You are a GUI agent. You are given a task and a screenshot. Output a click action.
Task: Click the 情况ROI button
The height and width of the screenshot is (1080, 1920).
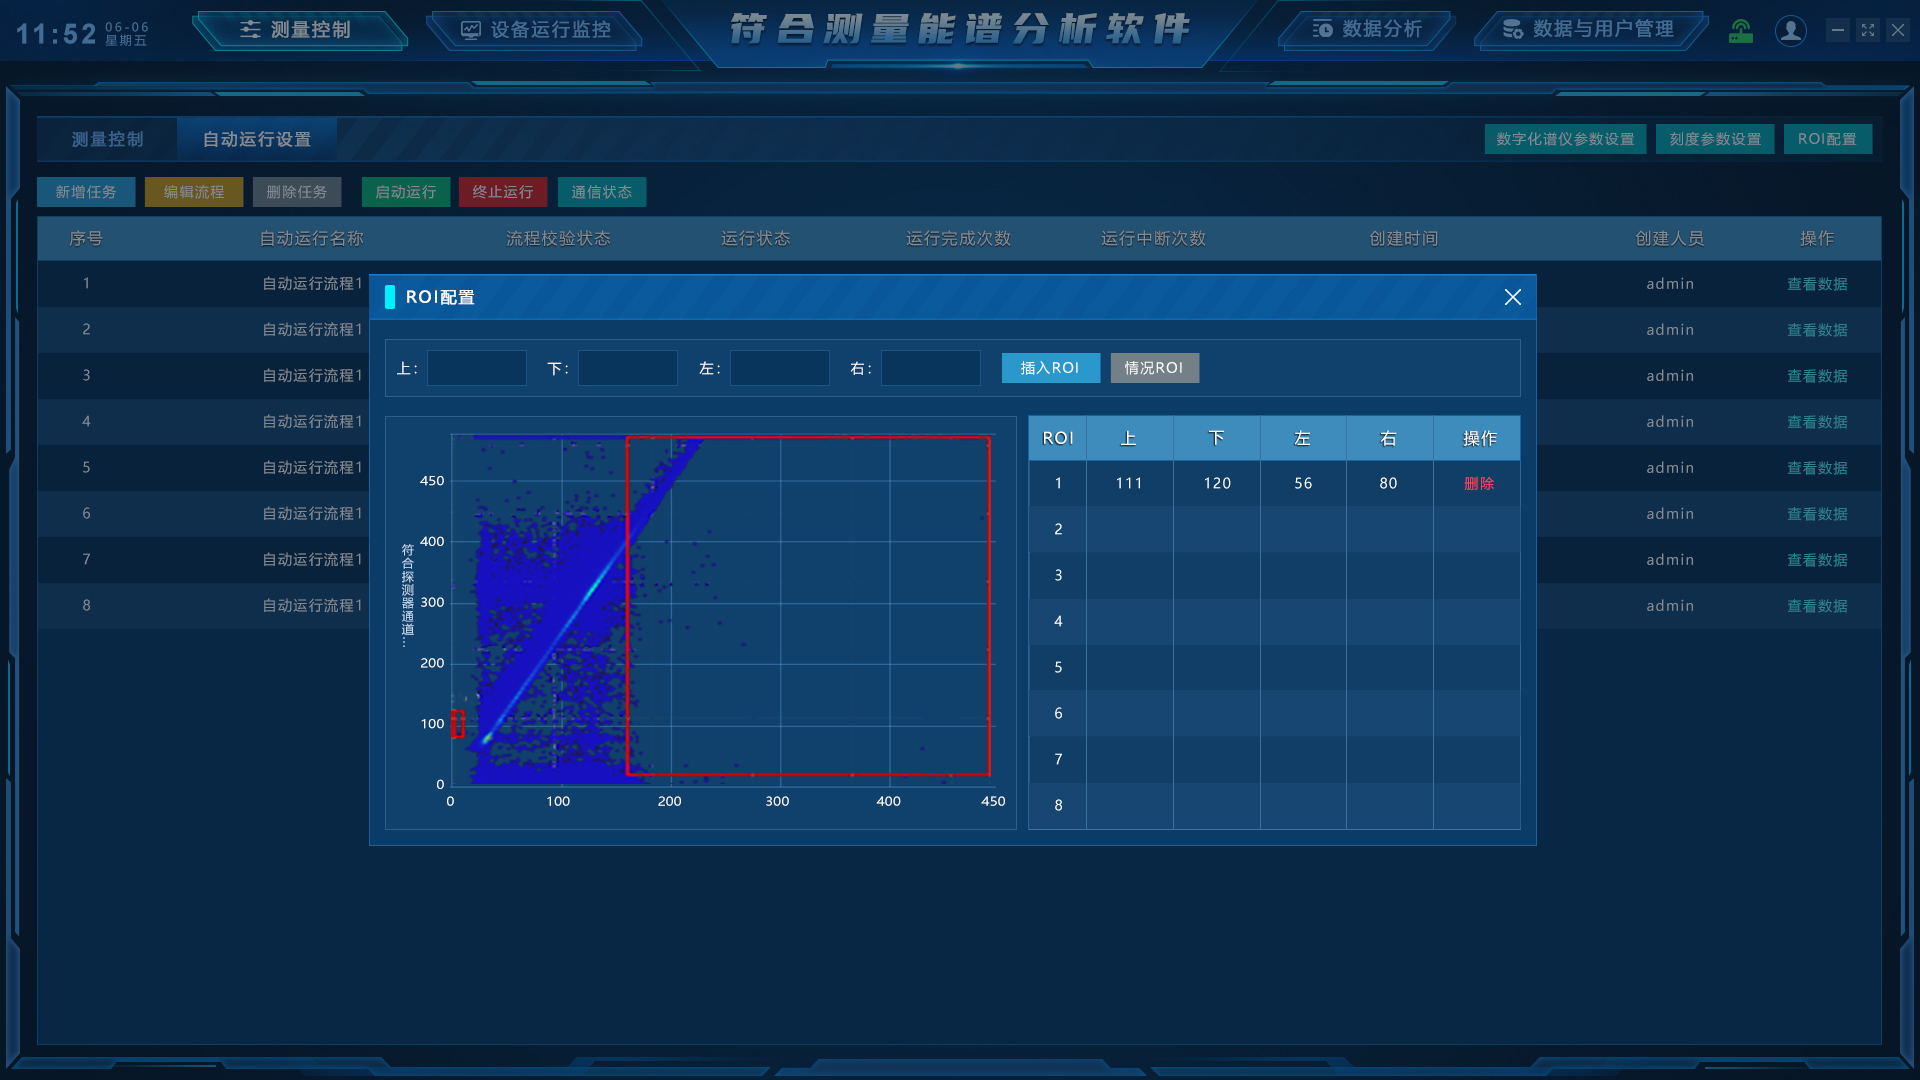(x=1154, y=368)
